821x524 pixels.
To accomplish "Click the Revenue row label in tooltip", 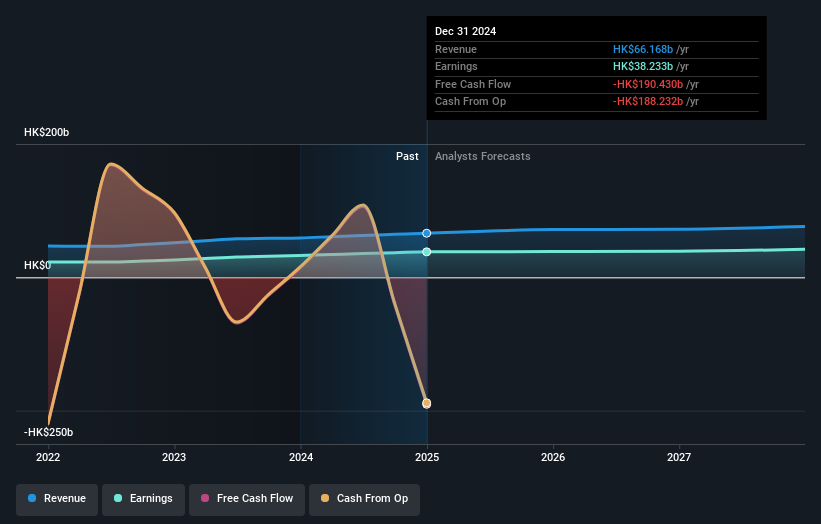I will pos(456,49).
